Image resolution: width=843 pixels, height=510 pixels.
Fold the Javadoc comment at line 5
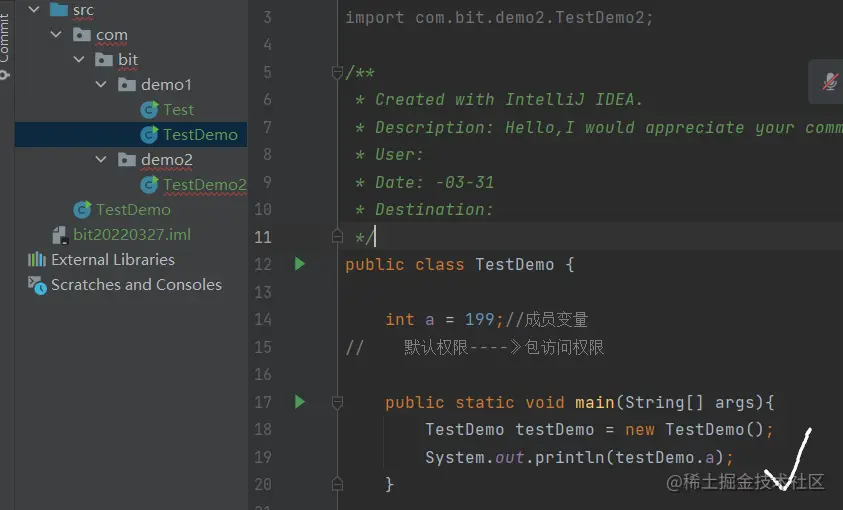337,73
